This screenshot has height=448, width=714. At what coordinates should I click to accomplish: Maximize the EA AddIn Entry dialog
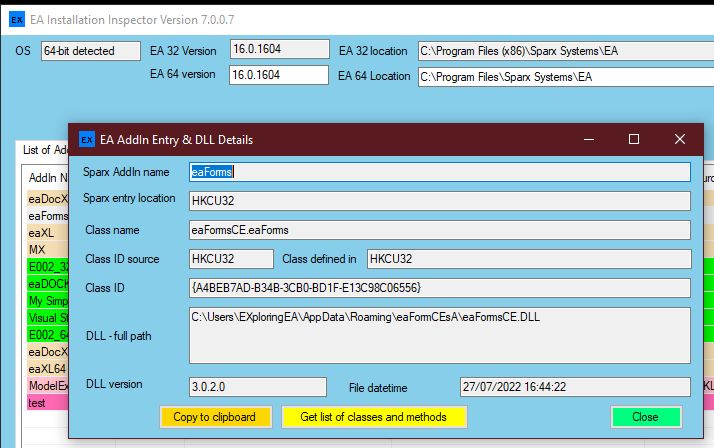click(633, 139)
